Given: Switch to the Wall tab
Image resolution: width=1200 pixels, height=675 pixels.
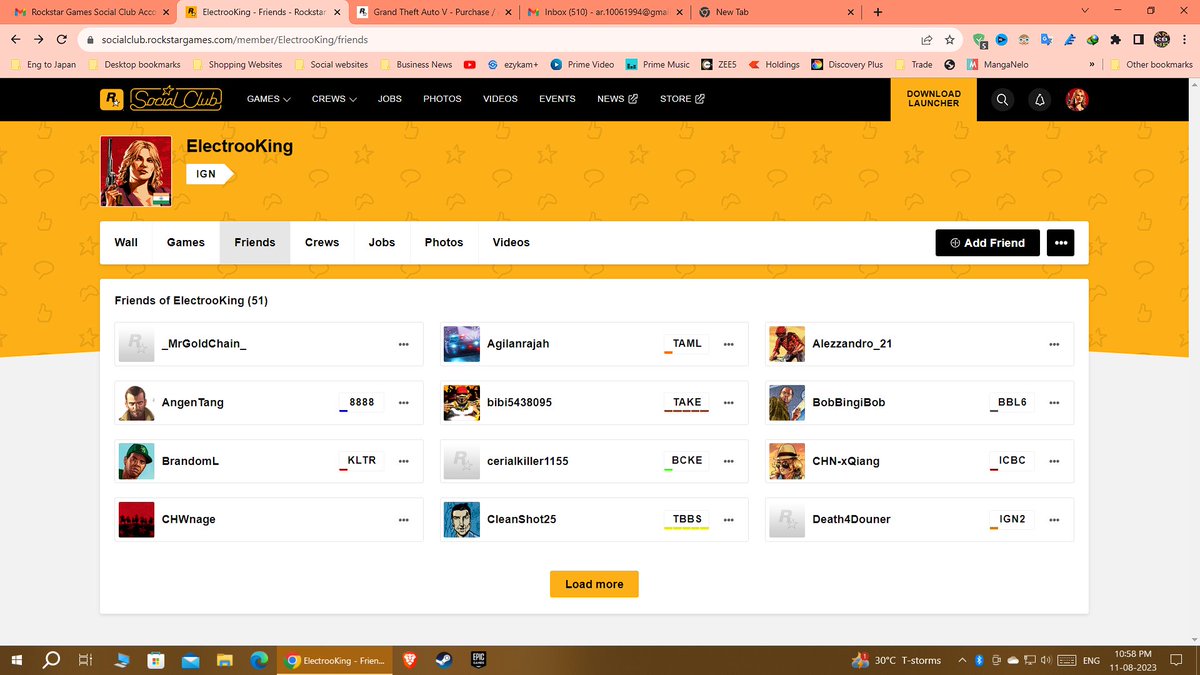Looking at the screenshot, I should tap(126, 243).
